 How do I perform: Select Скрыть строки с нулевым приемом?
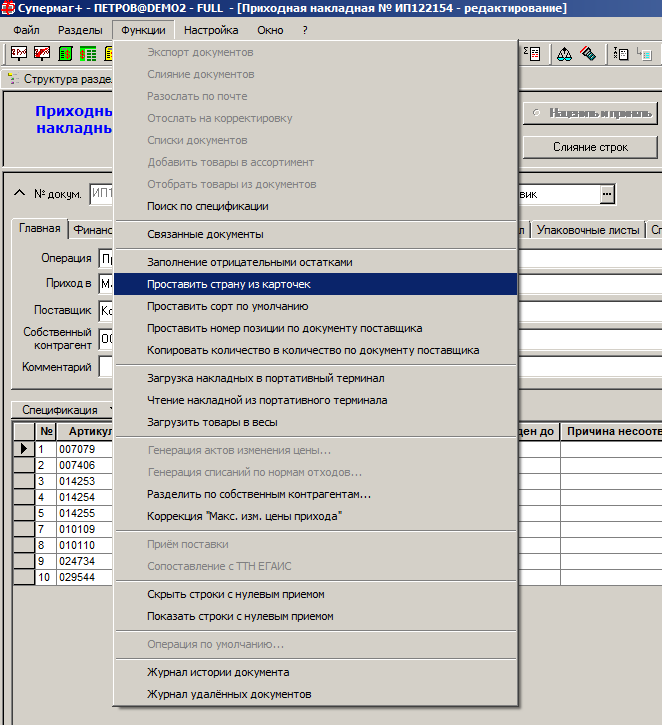[315, 594]
